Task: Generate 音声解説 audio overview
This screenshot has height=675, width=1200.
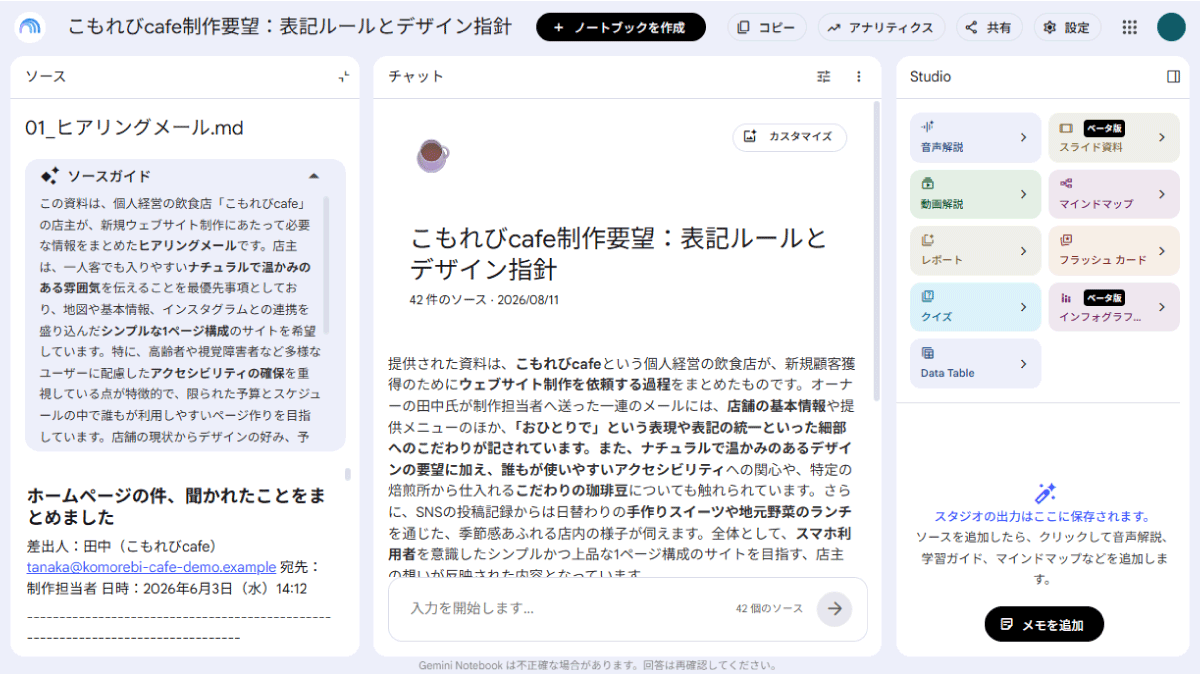Action: coord(977,138)
